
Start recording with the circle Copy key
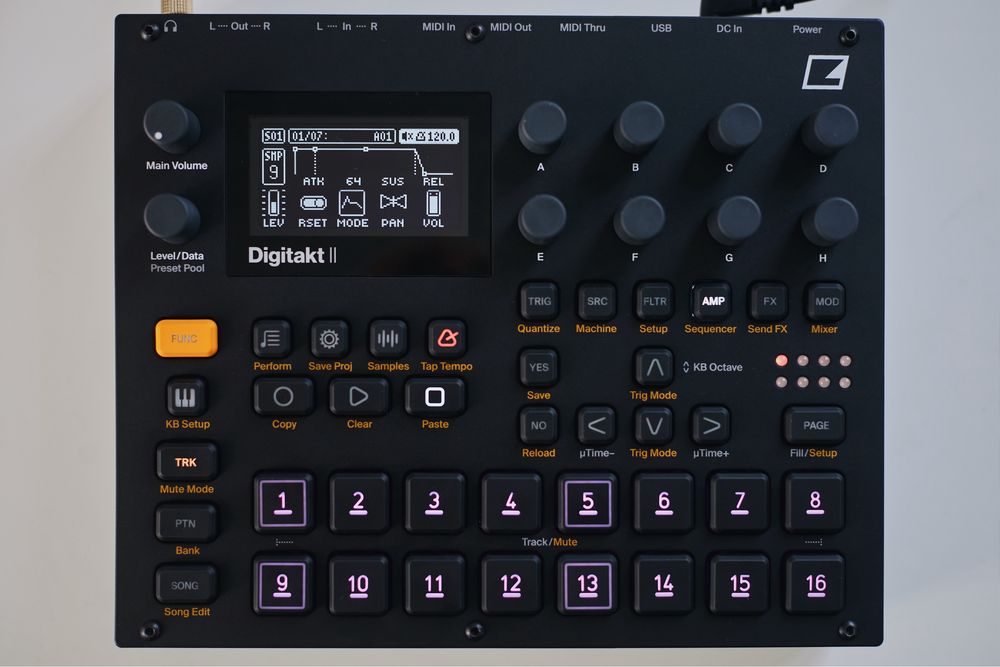point(283,397)
